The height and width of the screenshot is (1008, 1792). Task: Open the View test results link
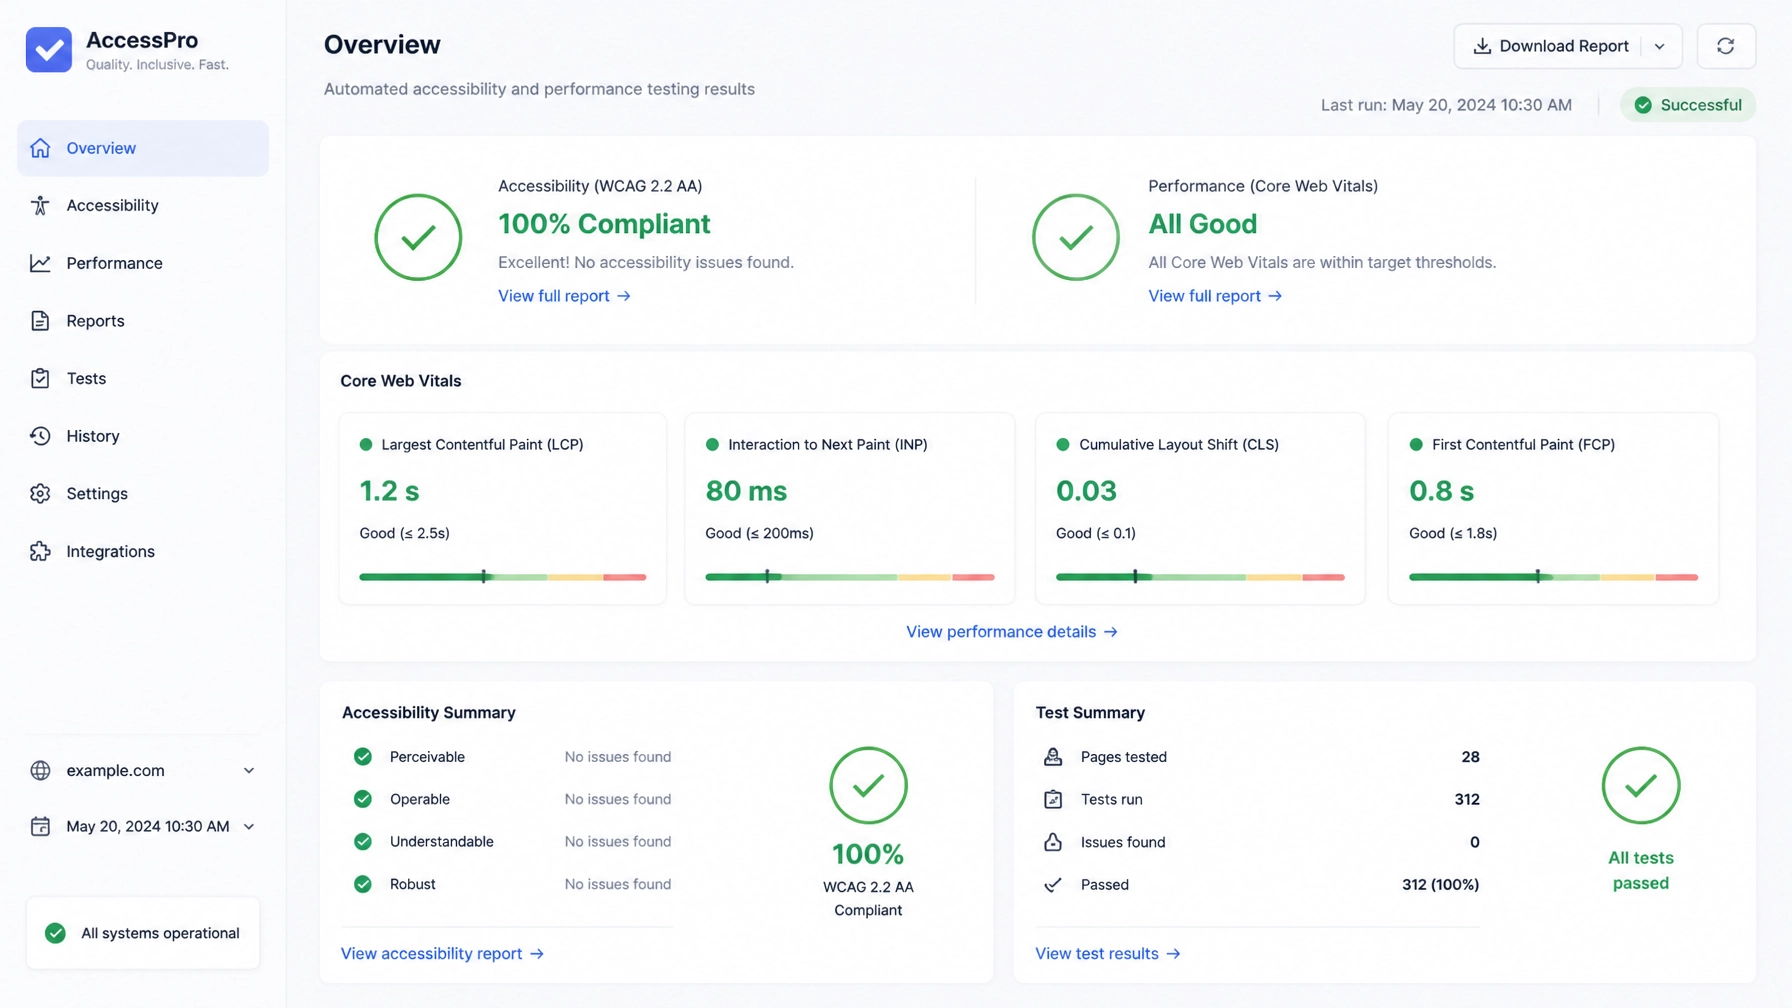pyautogui.click(x=1108, y=954)
